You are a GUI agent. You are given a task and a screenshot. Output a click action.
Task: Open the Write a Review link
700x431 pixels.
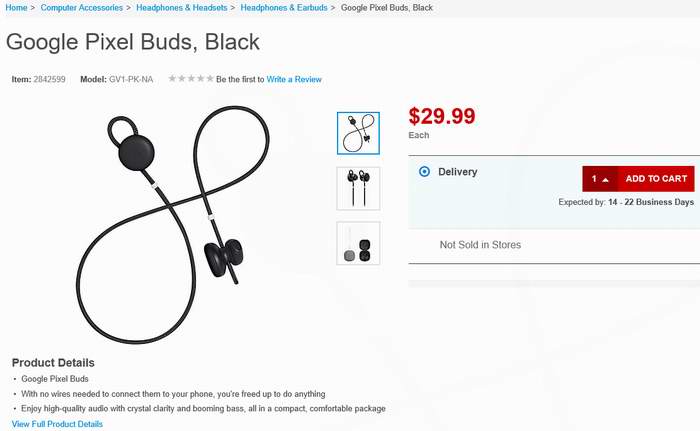[294, 79]
